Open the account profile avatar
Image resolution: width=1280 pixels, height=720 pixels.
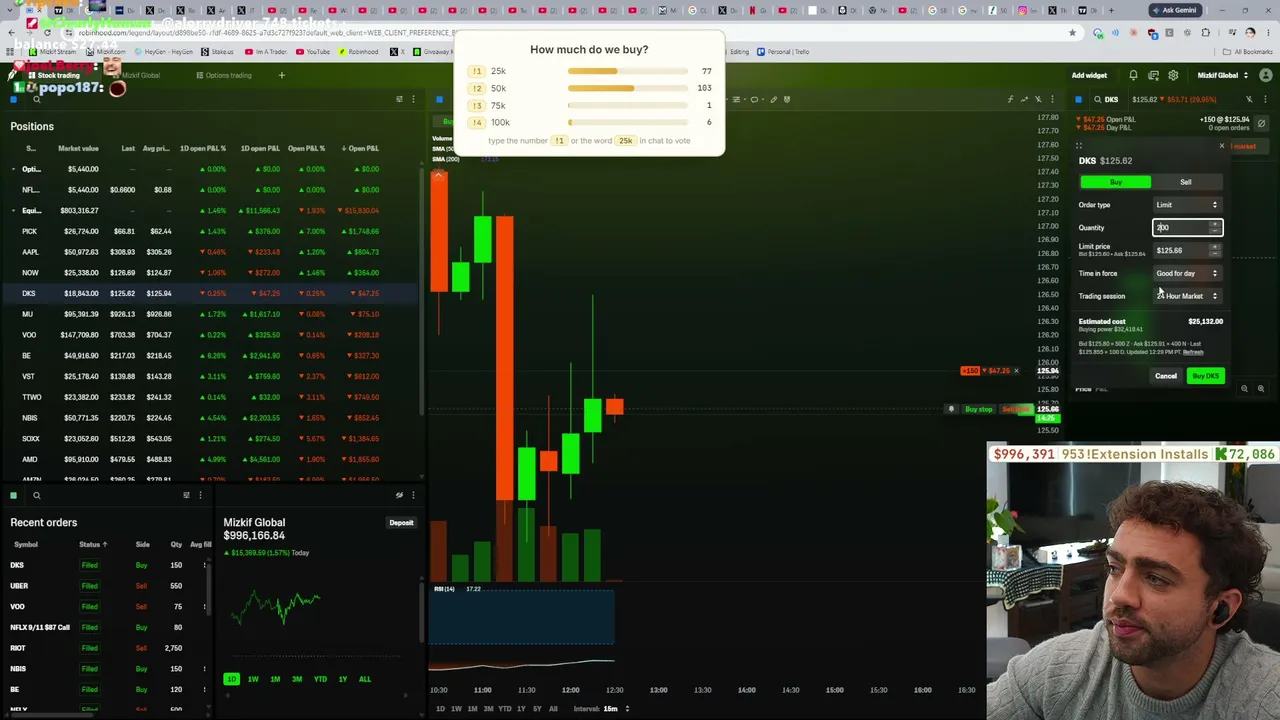tap(1265, 75)
